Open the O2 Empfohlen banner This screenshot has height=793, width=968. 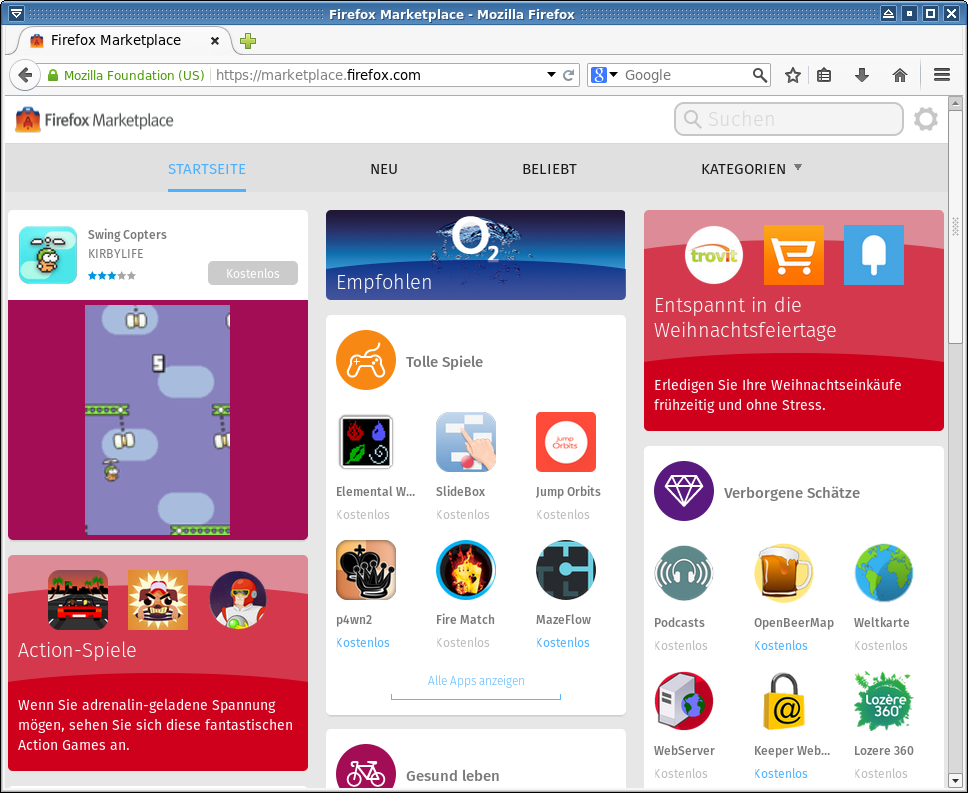click(475, 255)
